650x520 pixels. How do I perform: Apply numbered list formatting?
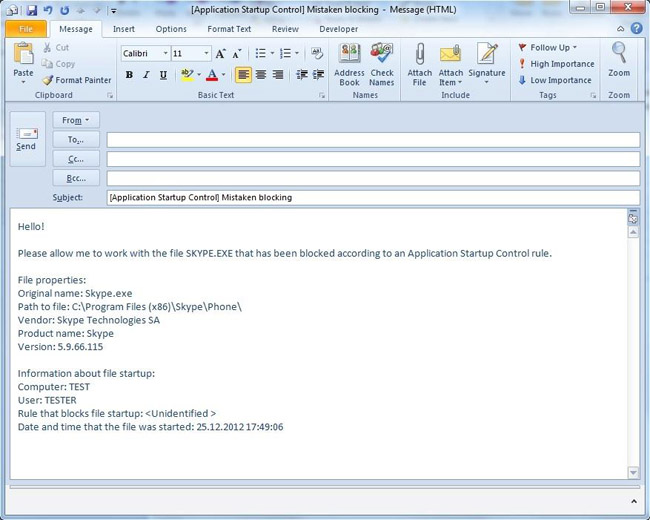pos(285,53)
